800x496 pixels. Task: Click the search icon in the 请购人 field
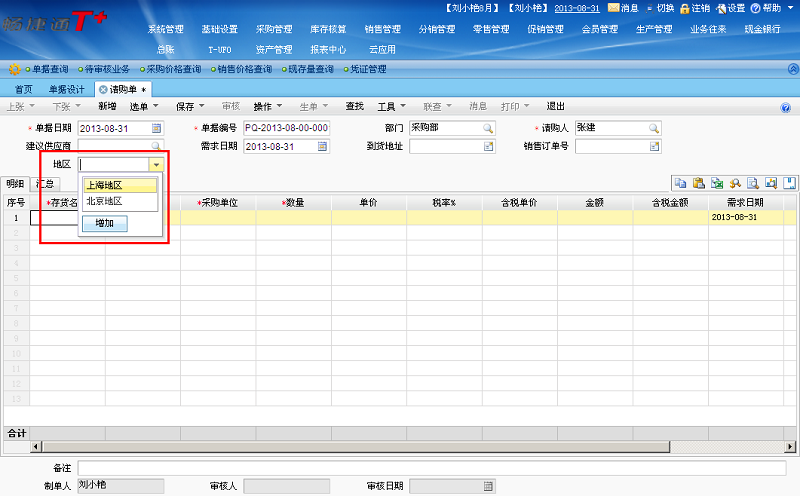tap(654, 128)
